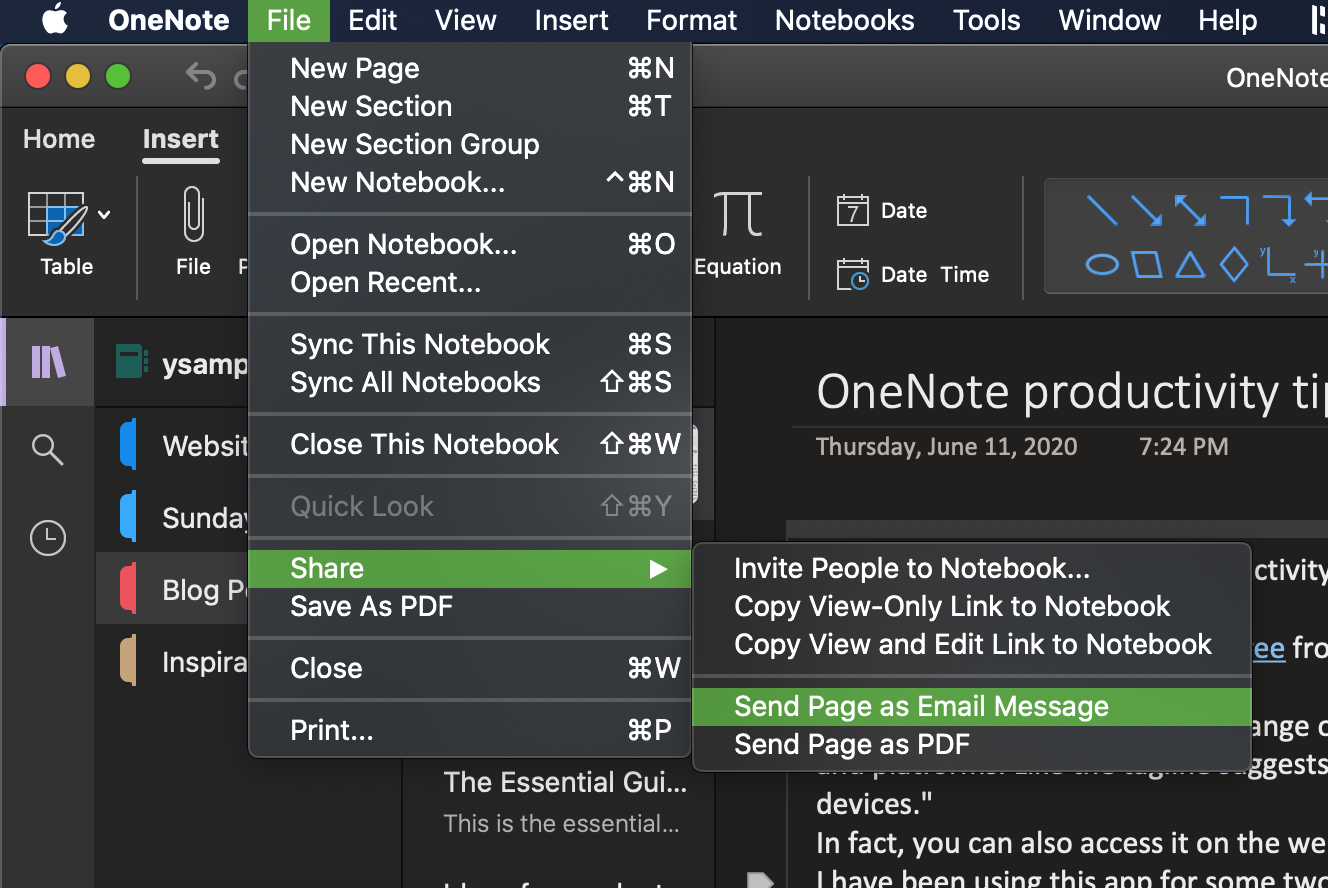
Task: Select the elbow connector shape
Action: 1234,211
